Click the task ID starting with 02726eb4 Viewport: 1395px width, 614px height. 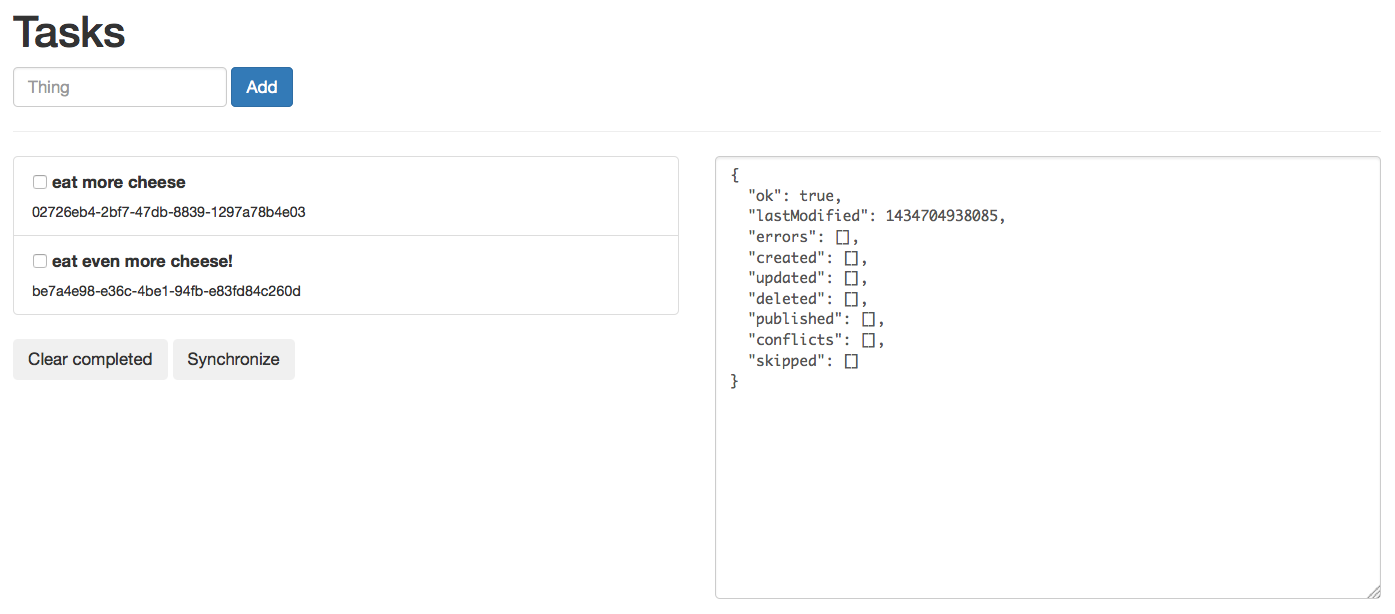pyautogui.click(x=169, y=212)
